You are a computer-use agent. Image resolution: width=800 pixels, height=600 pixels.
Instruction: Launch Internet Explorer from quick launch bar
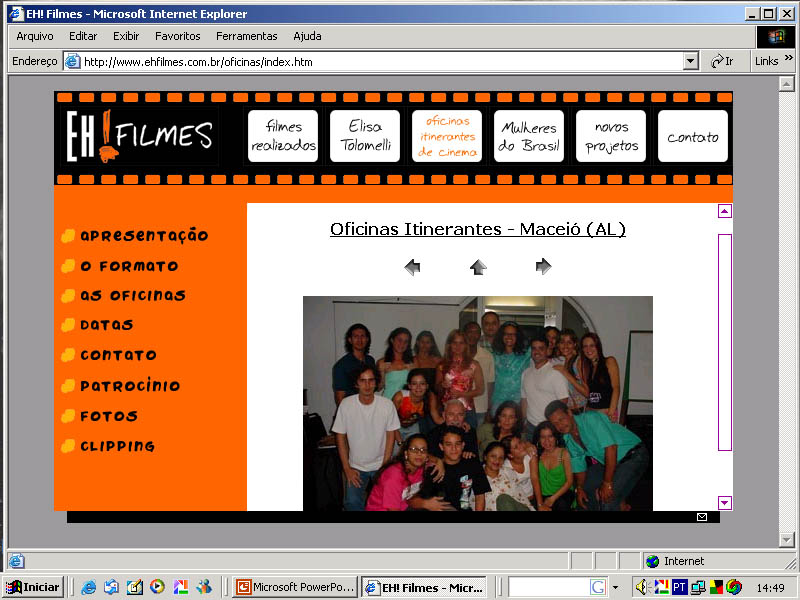coord(89,587)
